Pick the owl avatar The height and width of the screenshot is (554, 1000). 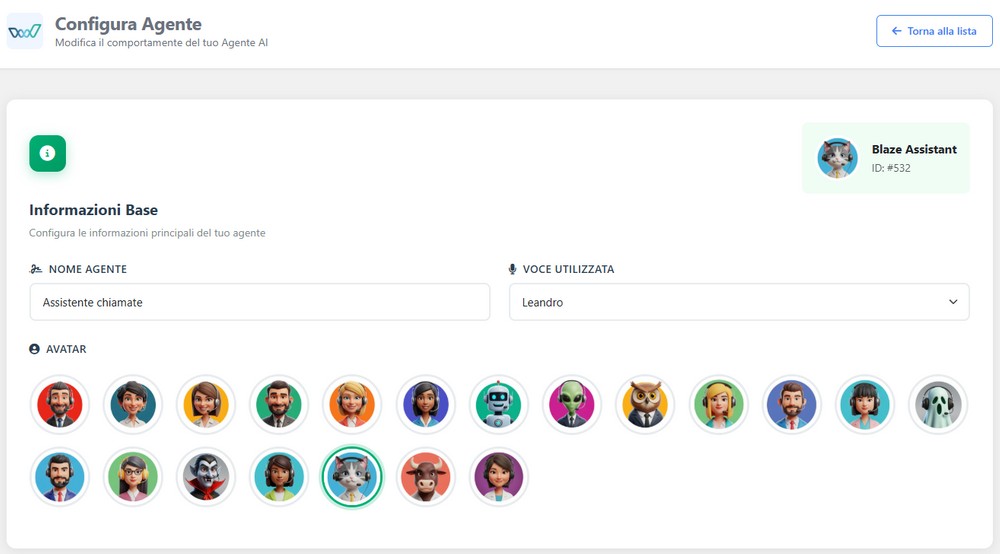pos(645,404)
